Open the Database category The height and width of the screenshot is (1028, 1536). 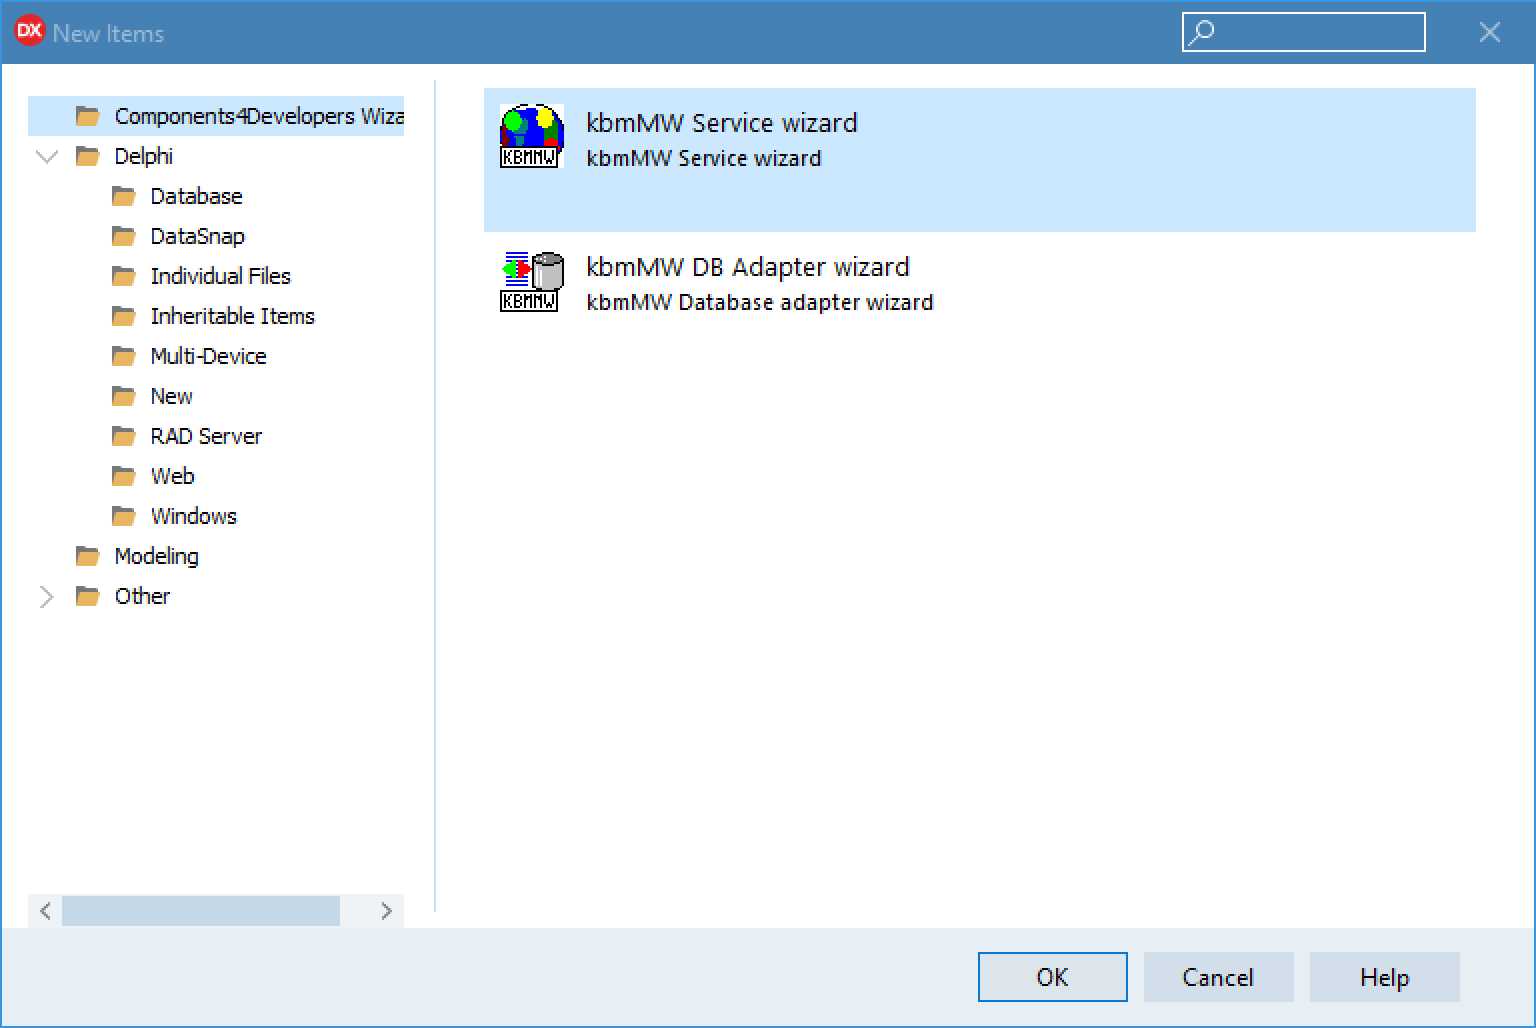196,196
